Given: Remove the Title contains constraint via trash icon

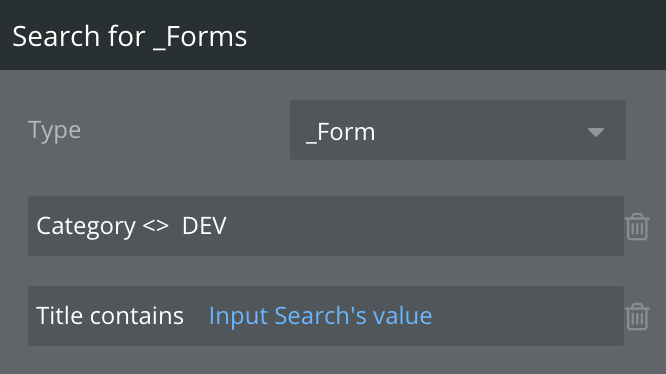Looking at the screenshot, I should pyautogui.click(x=637, y=316).
